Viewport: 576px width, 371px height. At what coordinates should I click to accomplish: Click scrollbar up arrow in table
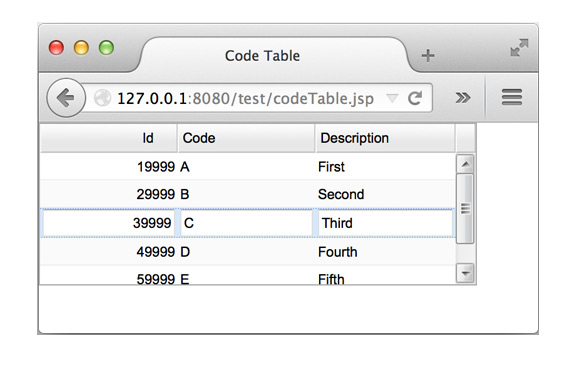pos(465,164)
